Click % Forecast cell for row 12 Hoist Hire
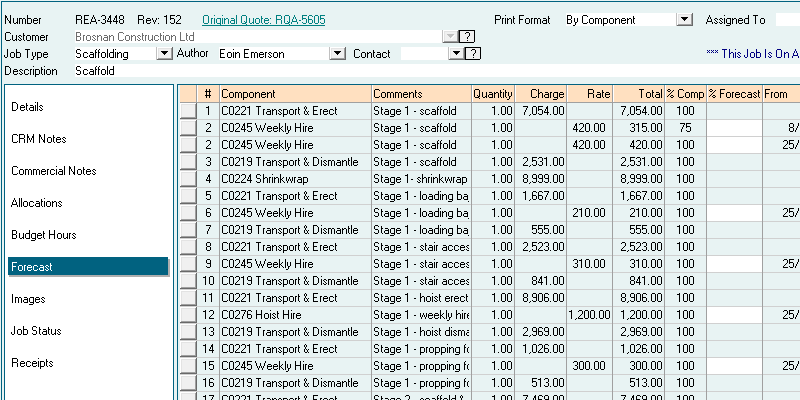The image size is (800, 400). 734,315
